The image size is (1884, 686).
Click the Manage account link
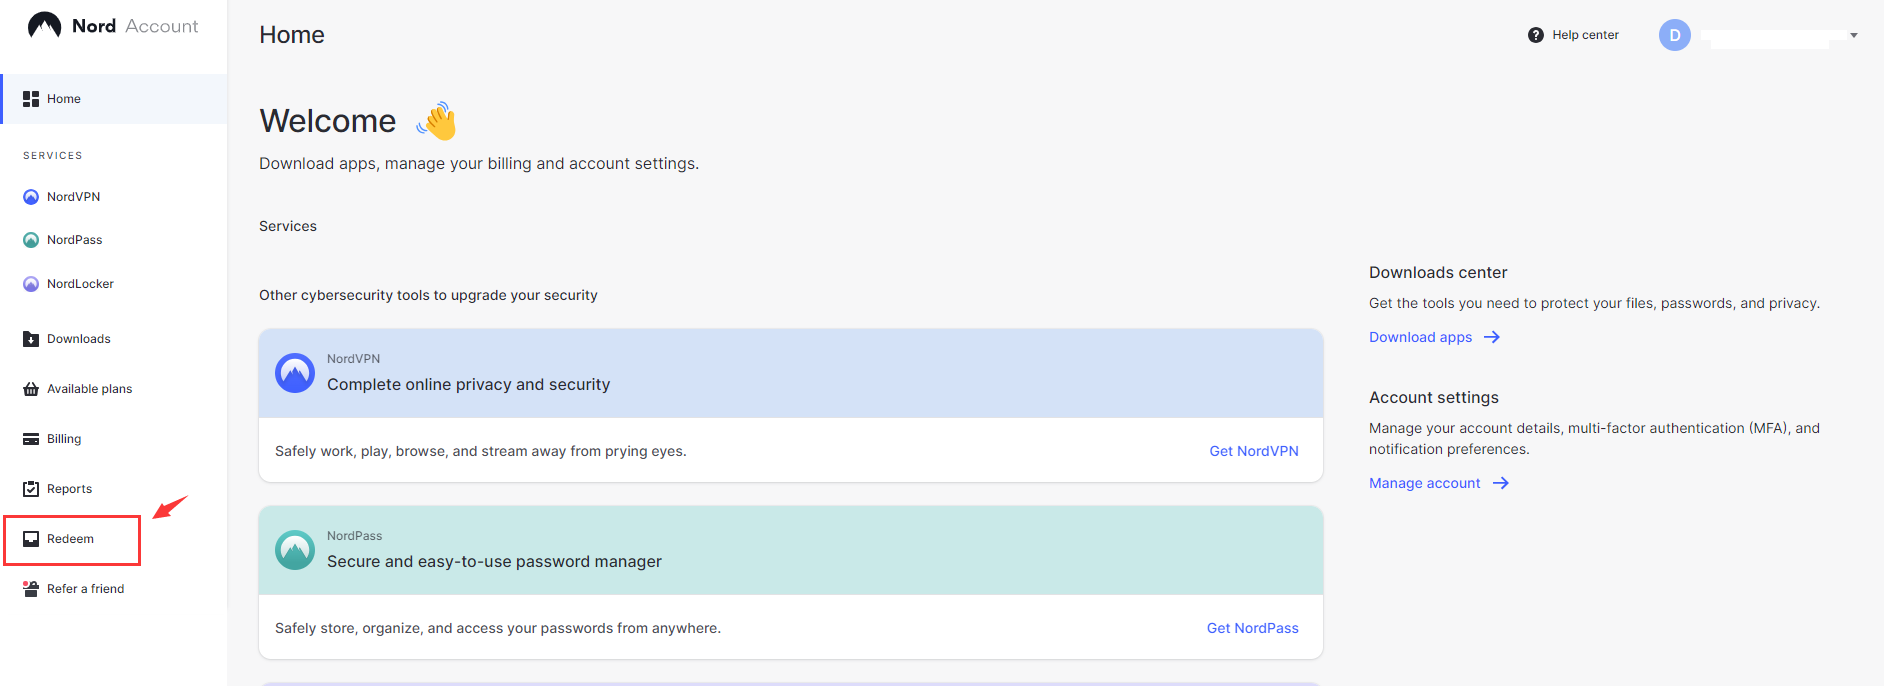pyautogui.click(x=1424, y=483)
